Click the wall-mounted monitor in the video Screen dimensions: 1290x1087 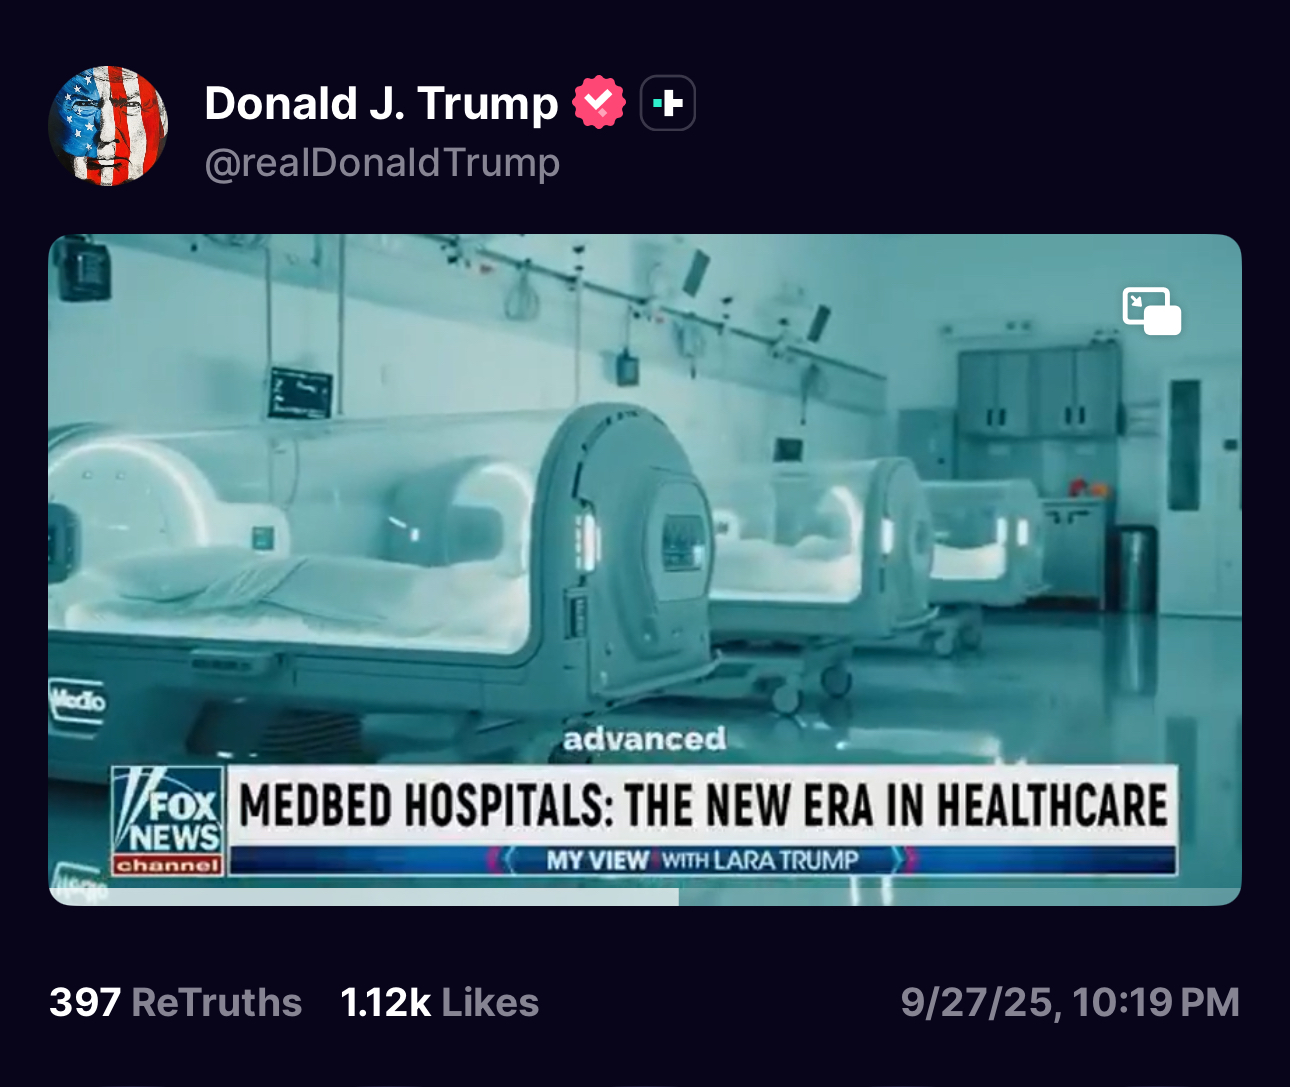coord(300,393)
